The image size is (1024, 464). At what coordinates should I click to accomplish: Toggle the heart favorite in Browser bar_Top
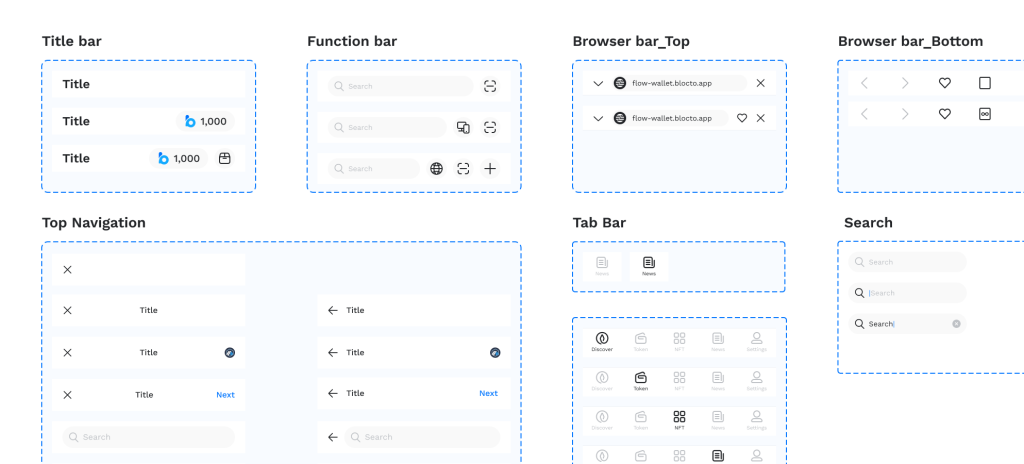[x=742, y=118]
